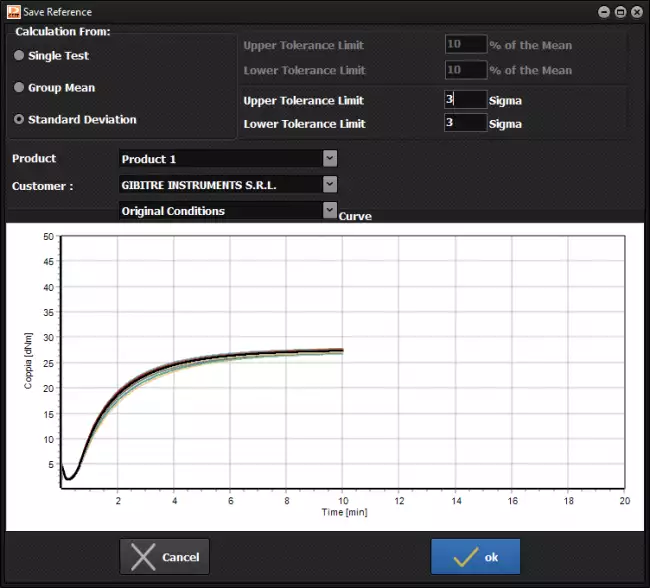The image size is (650, 588).
Task: Click the Upper Tolerance percent of Mean field
Action: pos(465,45)
